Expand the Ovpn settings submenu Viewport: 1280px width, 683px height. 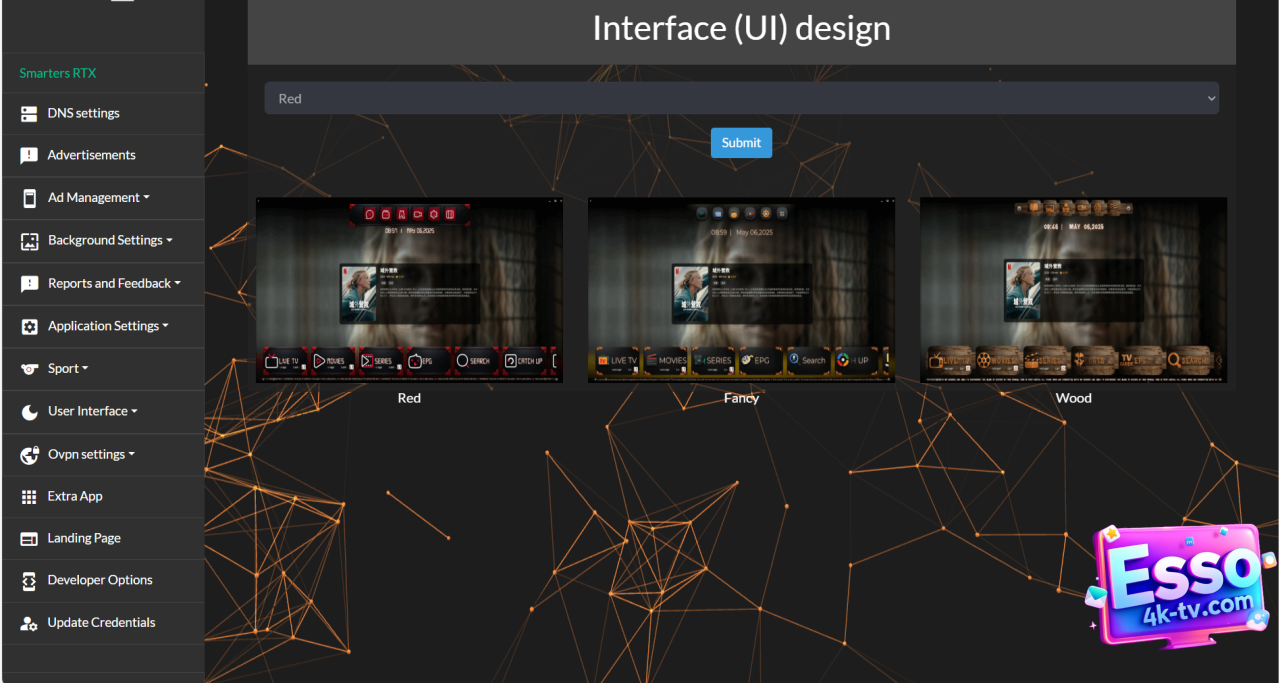[x=90, y=454]
